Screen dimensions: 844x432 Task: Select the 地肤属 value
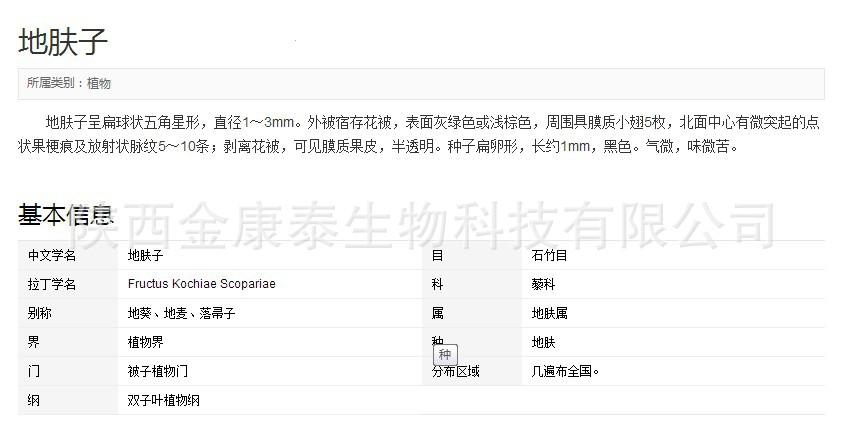click(x=549, y=313)
